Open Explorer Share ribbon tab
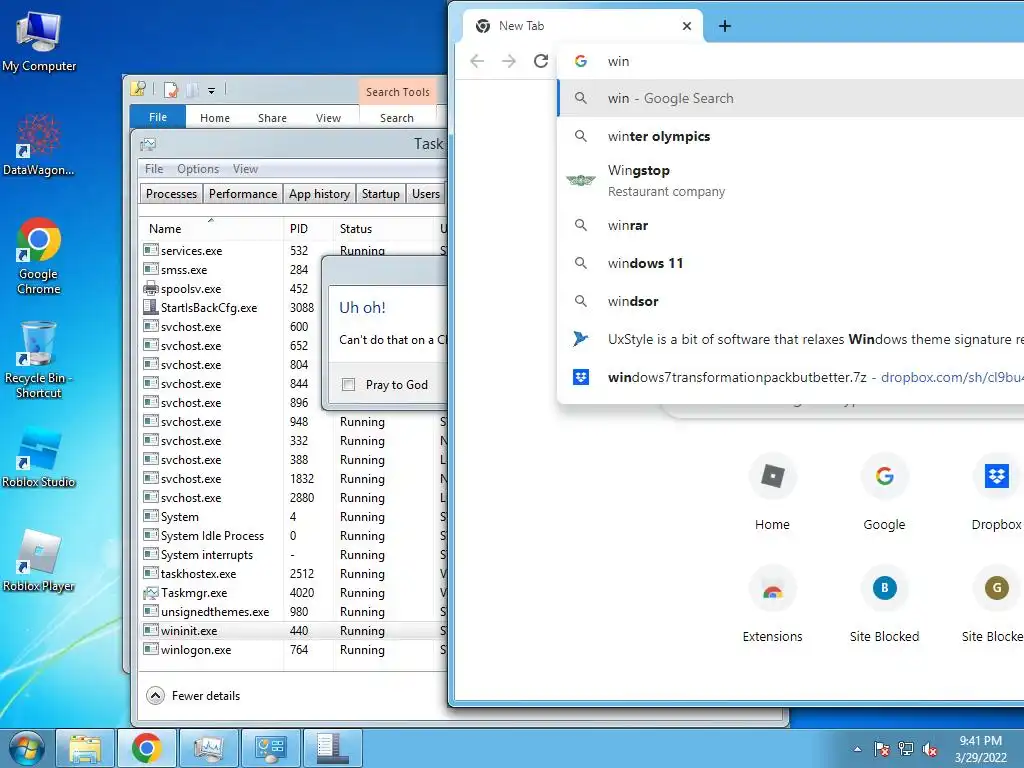Screen dimensions: 1024x768 tap(272, 118)
